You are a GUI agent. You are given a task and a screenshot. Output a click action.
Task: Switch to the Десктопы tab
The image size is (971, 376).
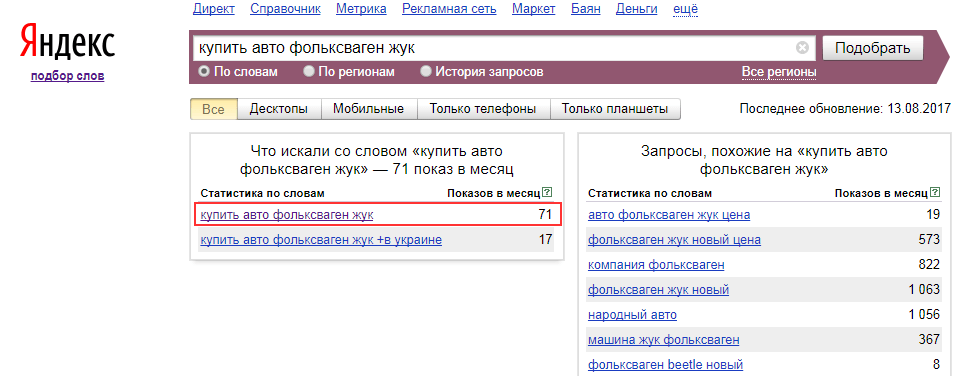click(279, 109)
